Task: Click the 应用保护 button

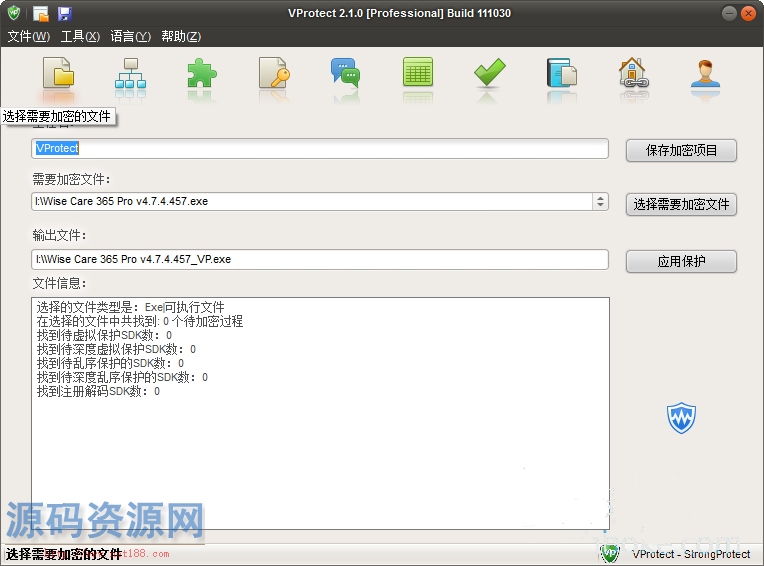Action: pos(681,262)
